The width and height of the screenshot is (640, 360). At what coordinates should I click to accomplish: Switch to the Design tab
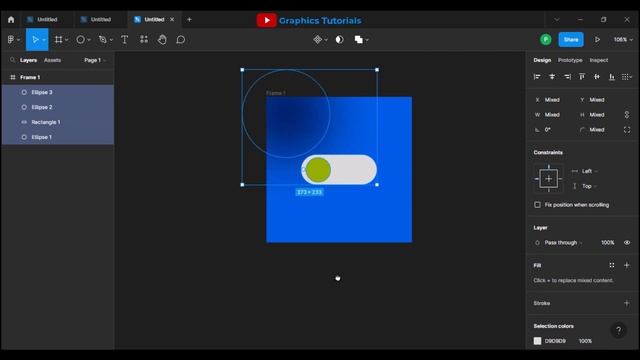[542, 60]
